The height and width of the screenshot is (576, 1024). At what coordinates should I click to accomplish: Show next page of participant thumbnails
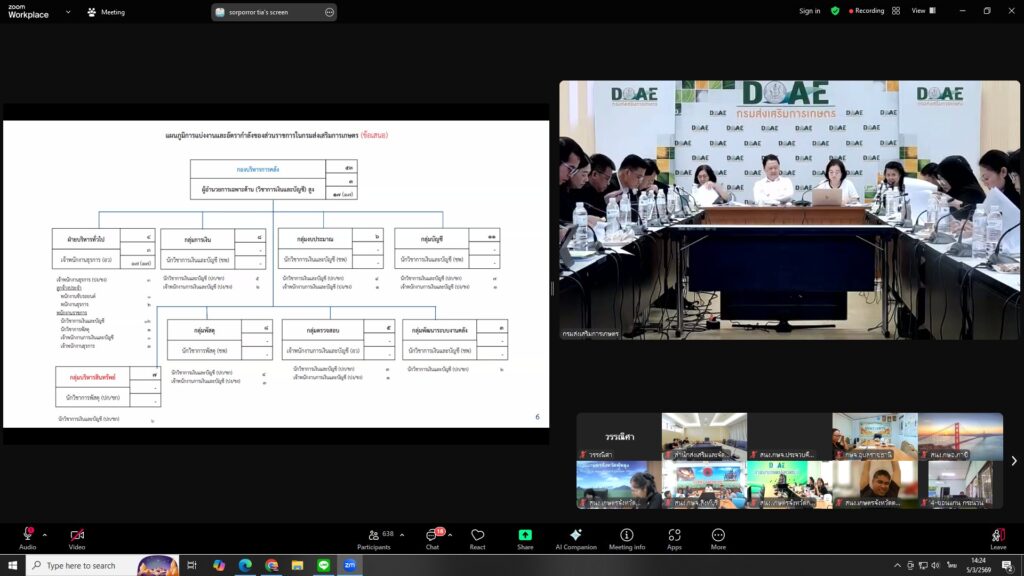coord(1014,461)
